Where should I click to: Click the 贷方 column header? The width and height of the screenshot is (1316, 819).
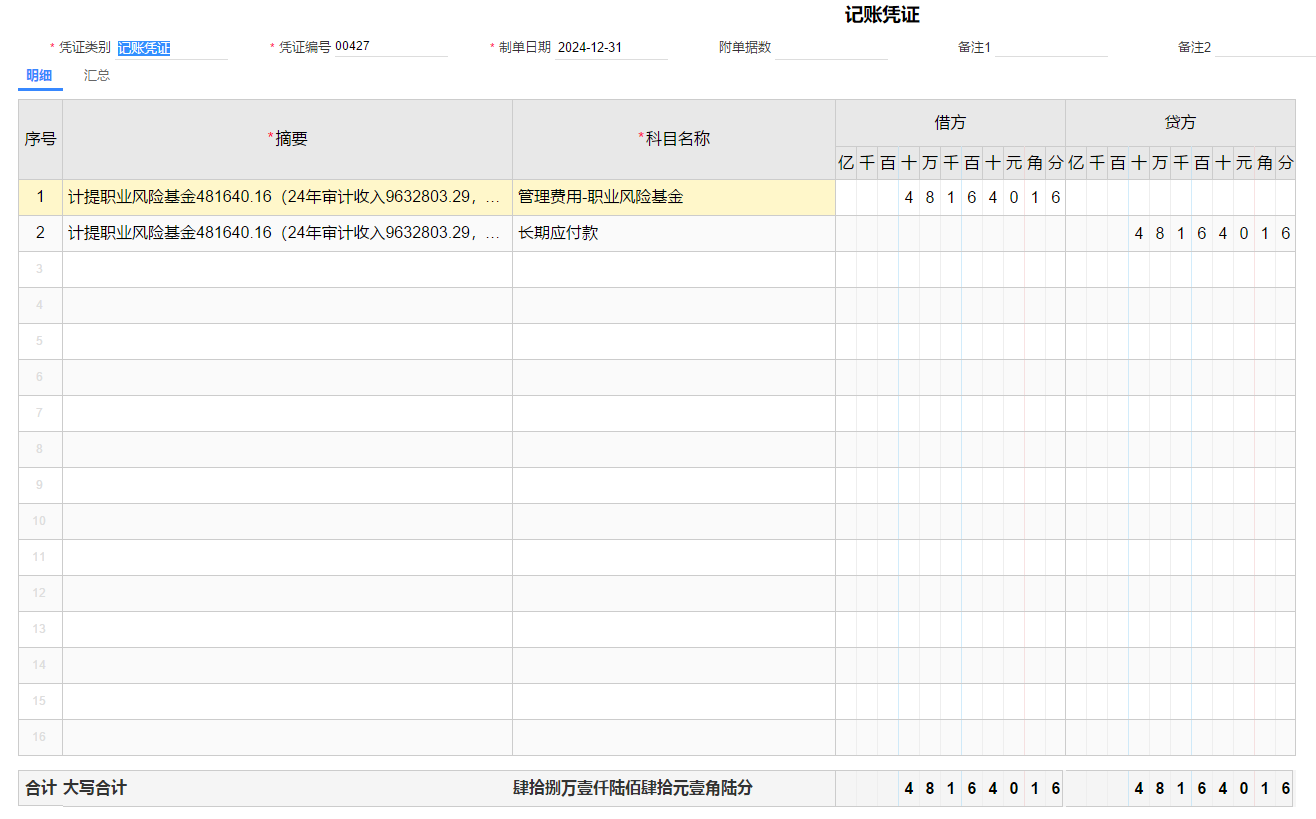coord(1180,123)
